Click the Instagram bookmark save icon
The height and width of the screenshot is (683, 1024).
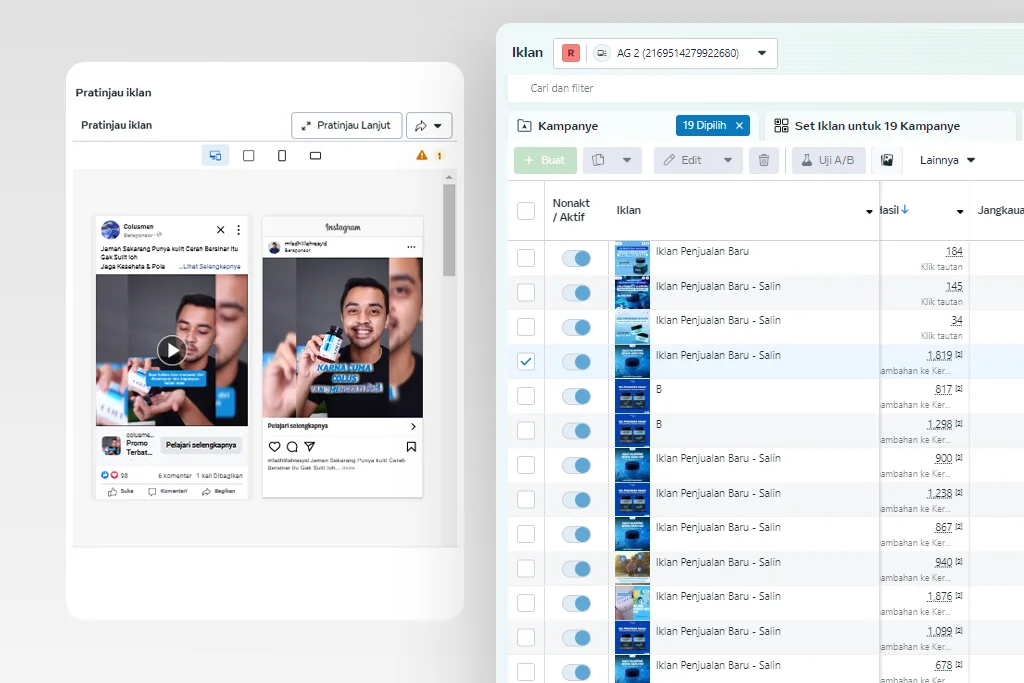coord(411,447)
